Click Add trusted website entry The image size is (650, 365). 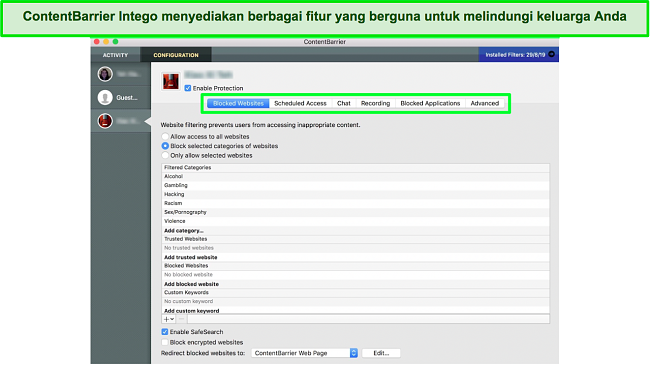click(x=191, y=257)
